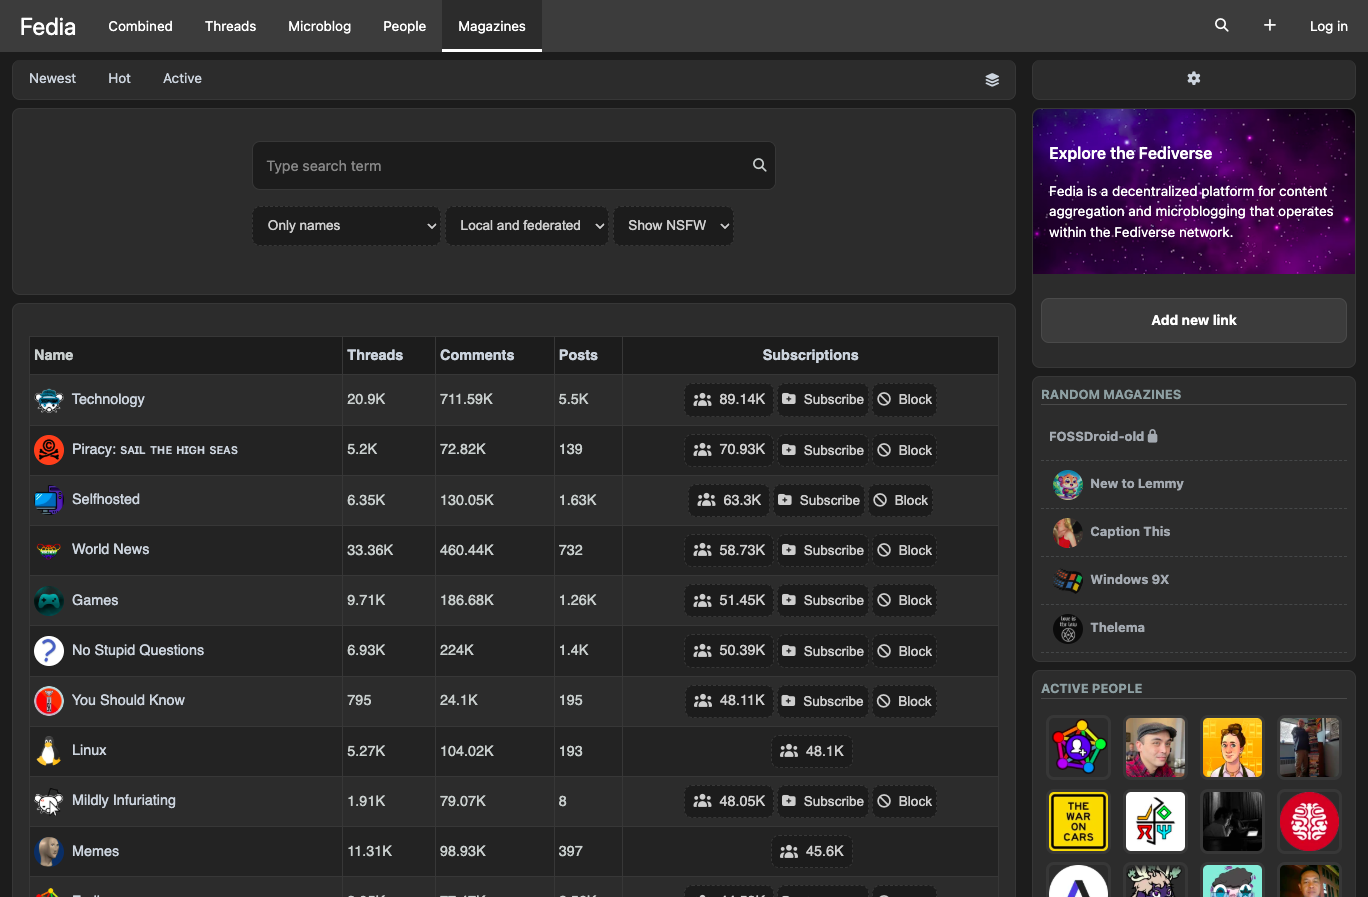Open the World News avatar
The width and height of the screenshot is (1368, 897).
coord(49,550)
